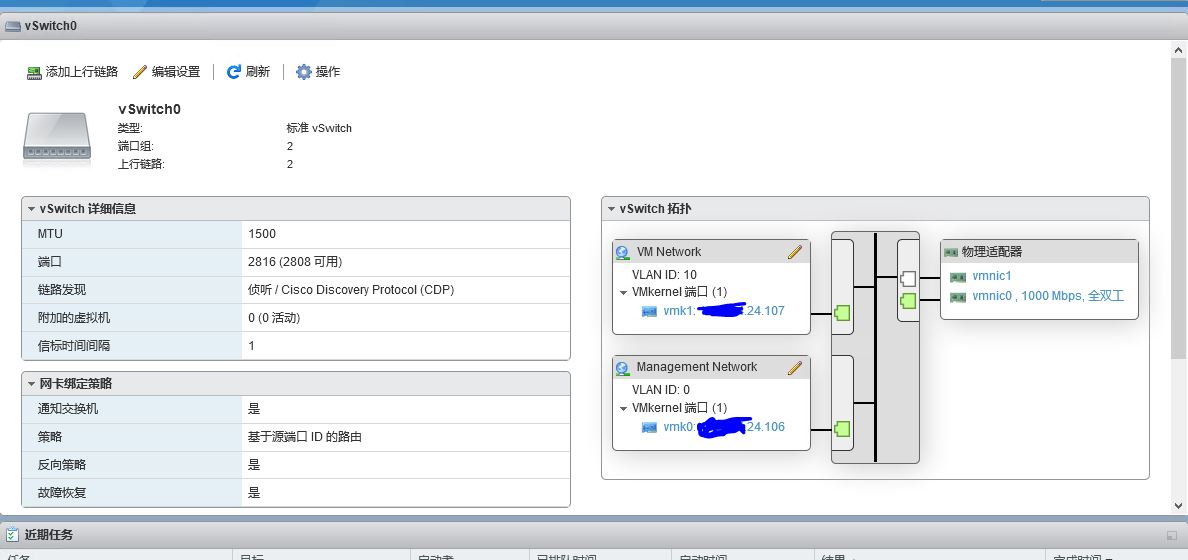The width and height of the screenshot is (1188, 560).
Task: Open the vmnic0 1000 Mbps adapter link
Action: tap(1048, 297)
